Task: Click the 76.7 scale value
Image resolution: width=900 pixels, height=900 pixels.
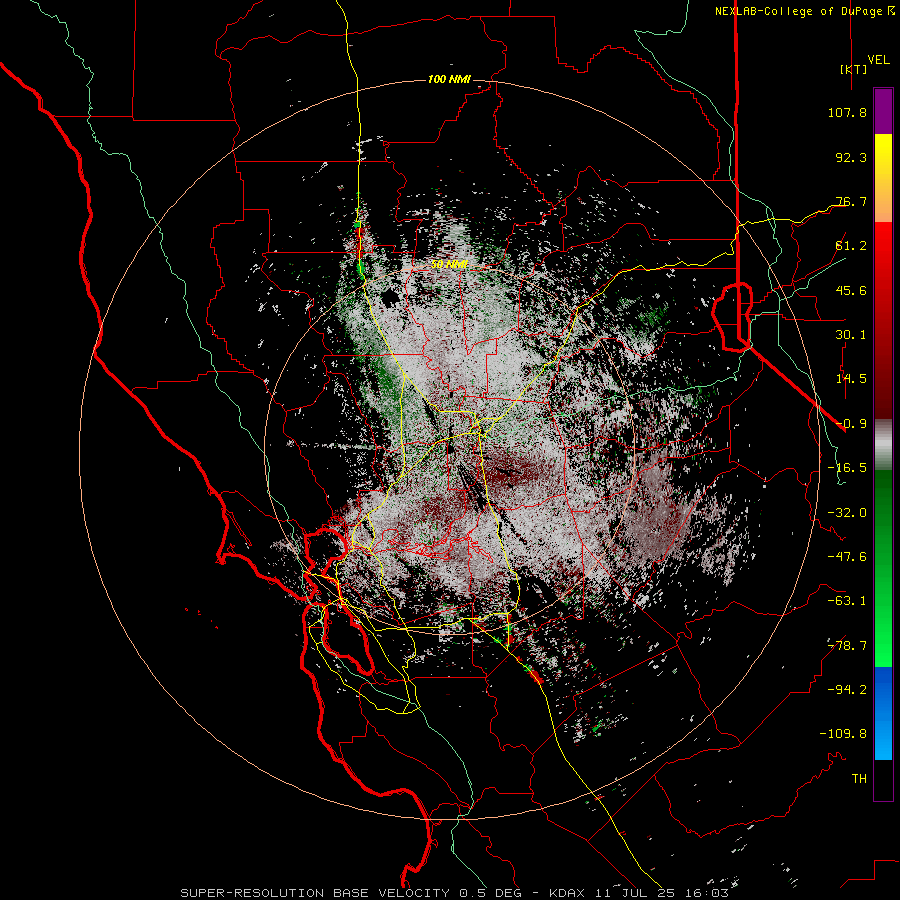Action: 851,201
